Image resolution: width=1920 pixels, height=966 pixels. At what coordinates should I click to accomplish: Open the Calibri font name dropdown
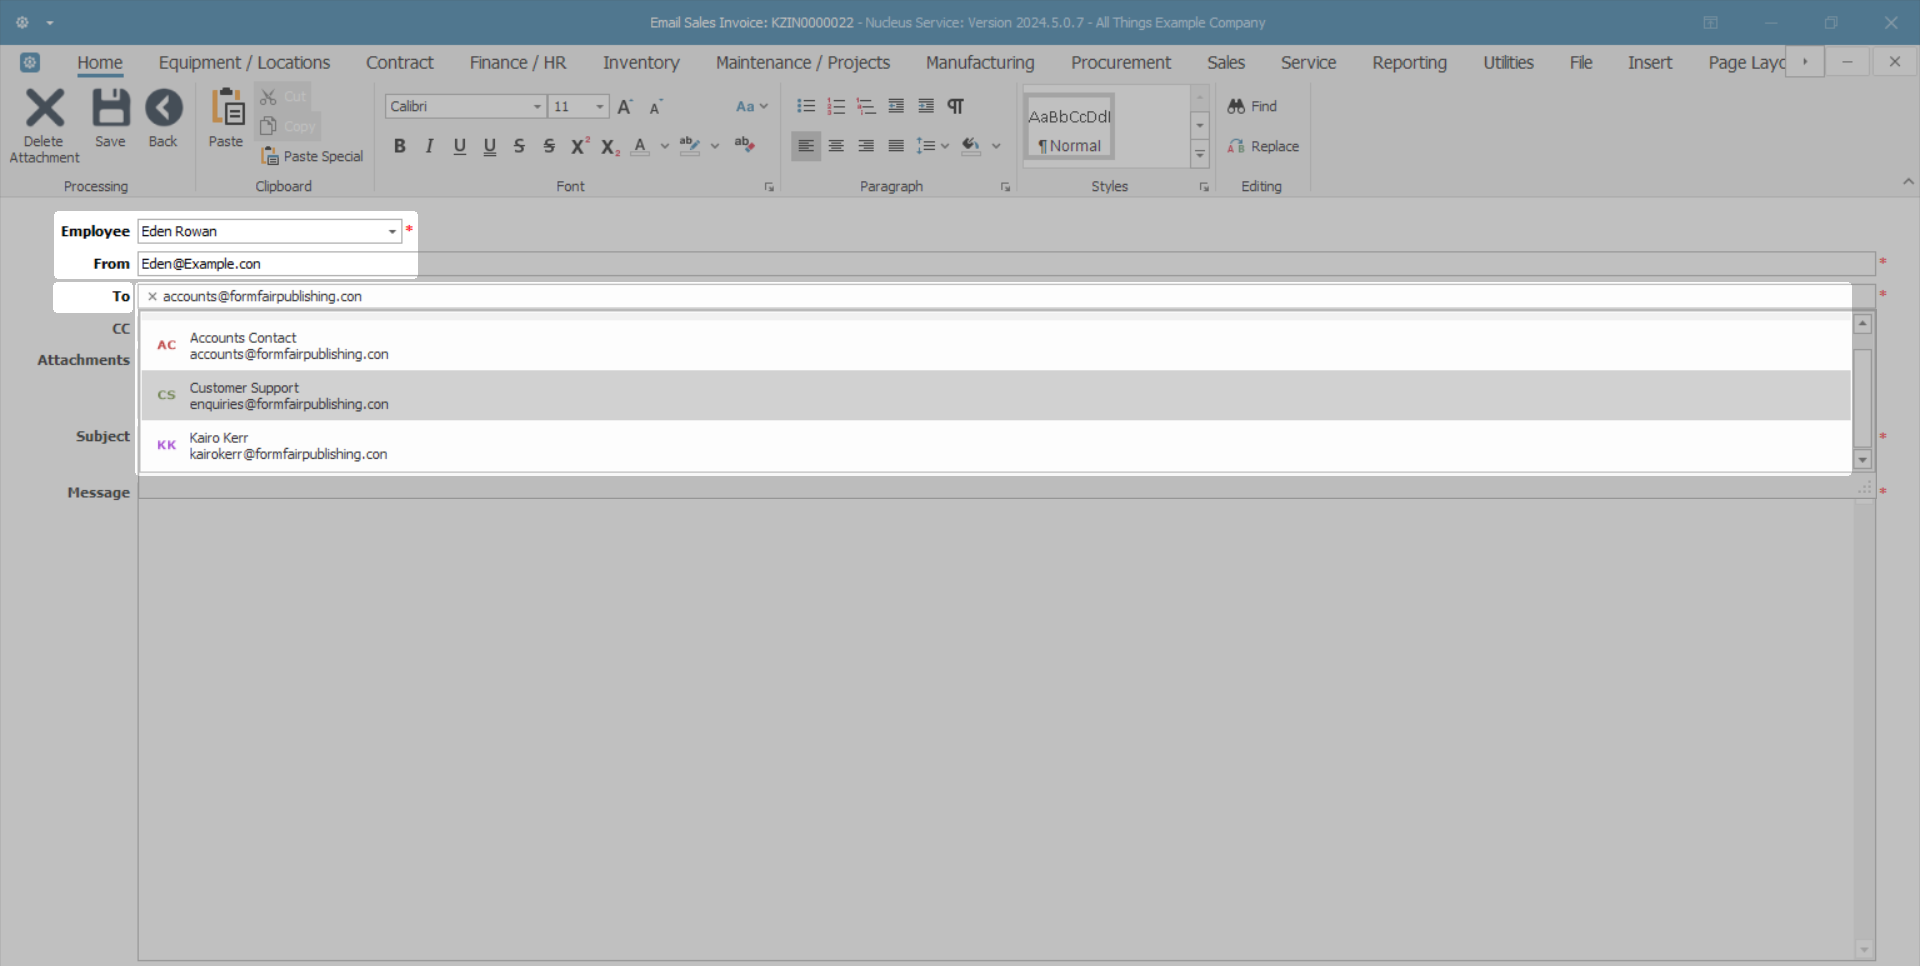point(537,106)
